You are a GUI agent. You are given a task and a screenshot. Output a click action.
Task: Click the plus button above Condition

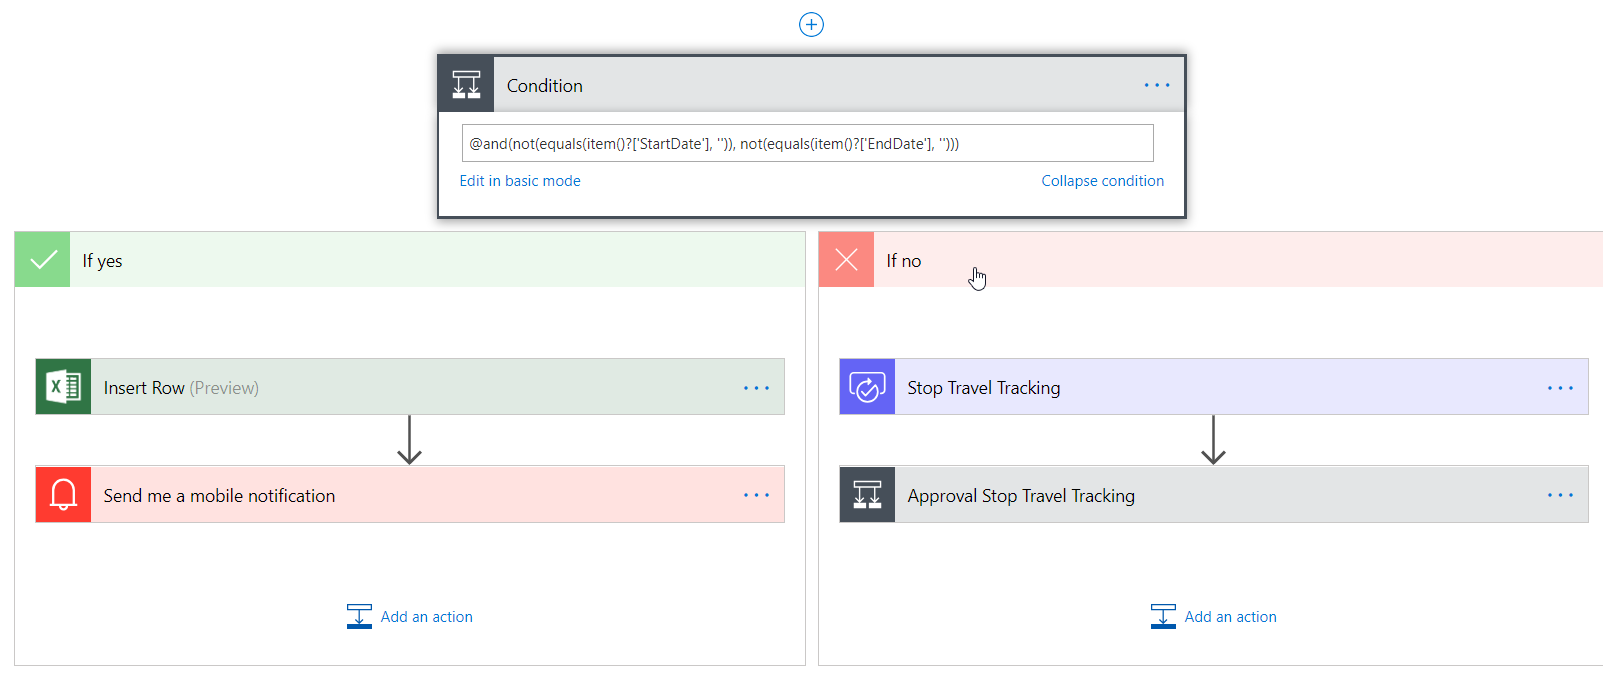(811, 24)
